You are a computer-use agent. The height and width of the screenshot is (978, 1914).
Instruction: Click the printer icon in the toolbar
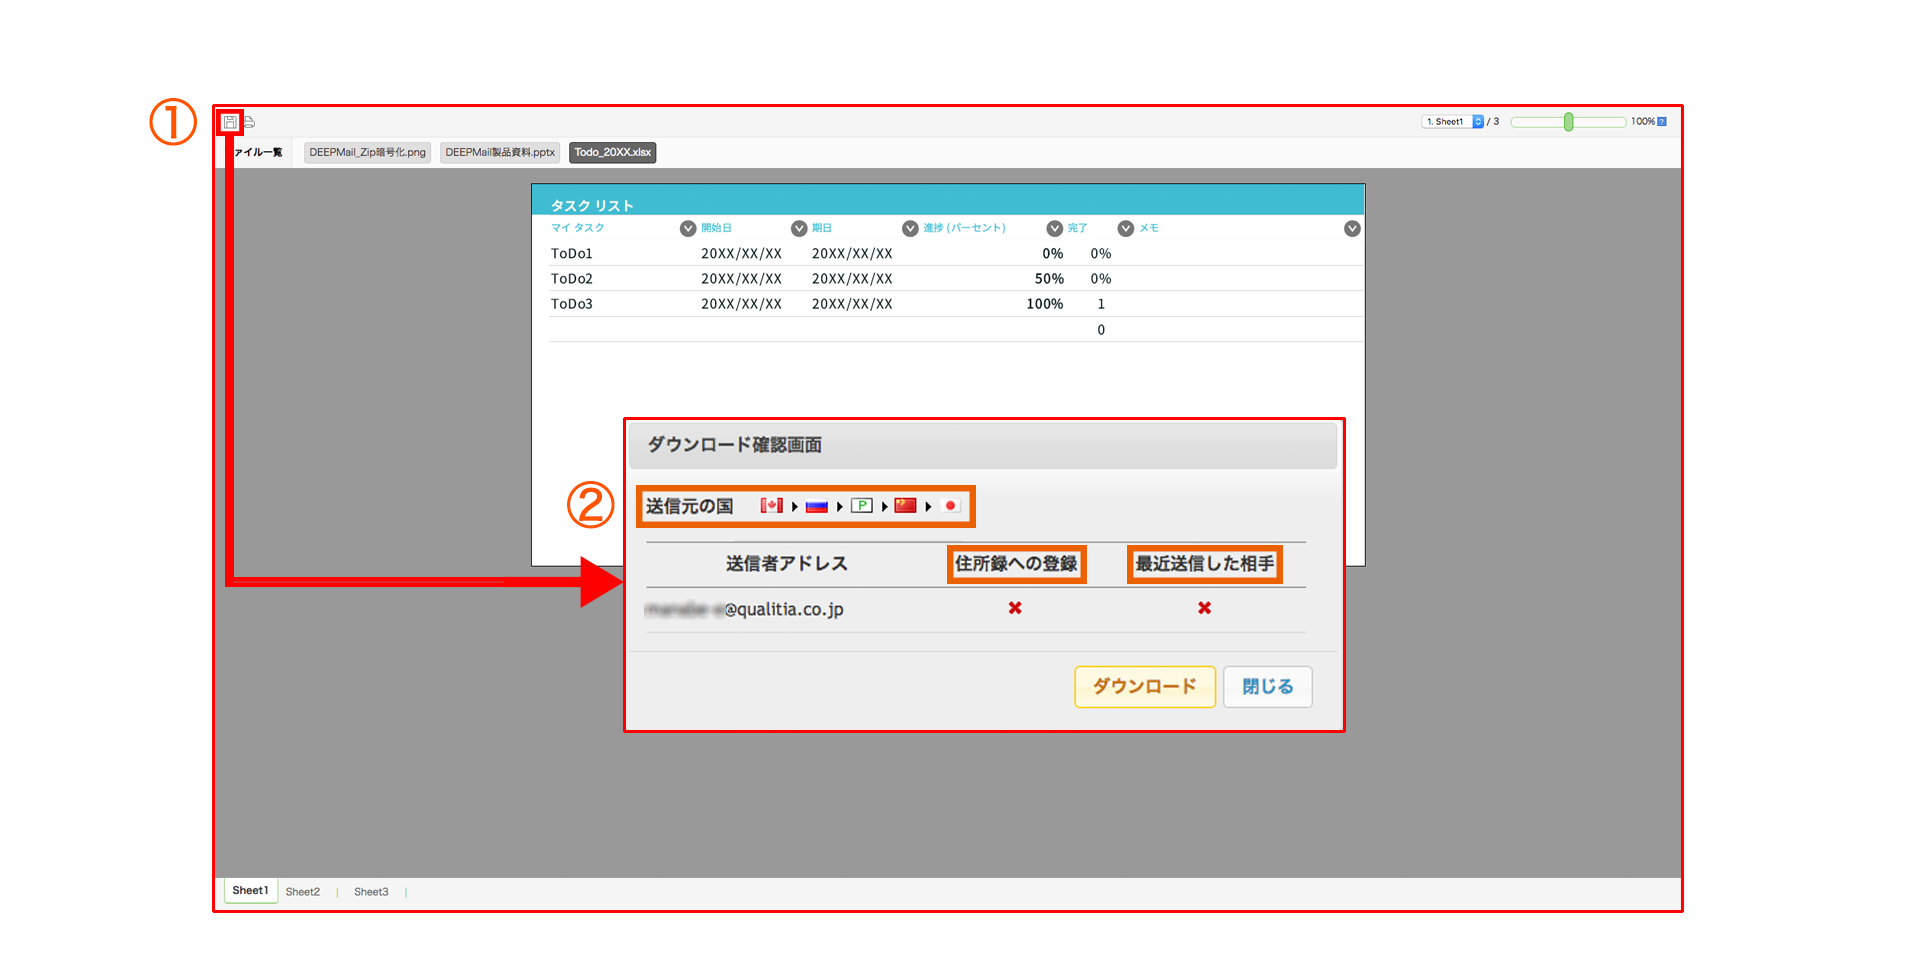249,122
